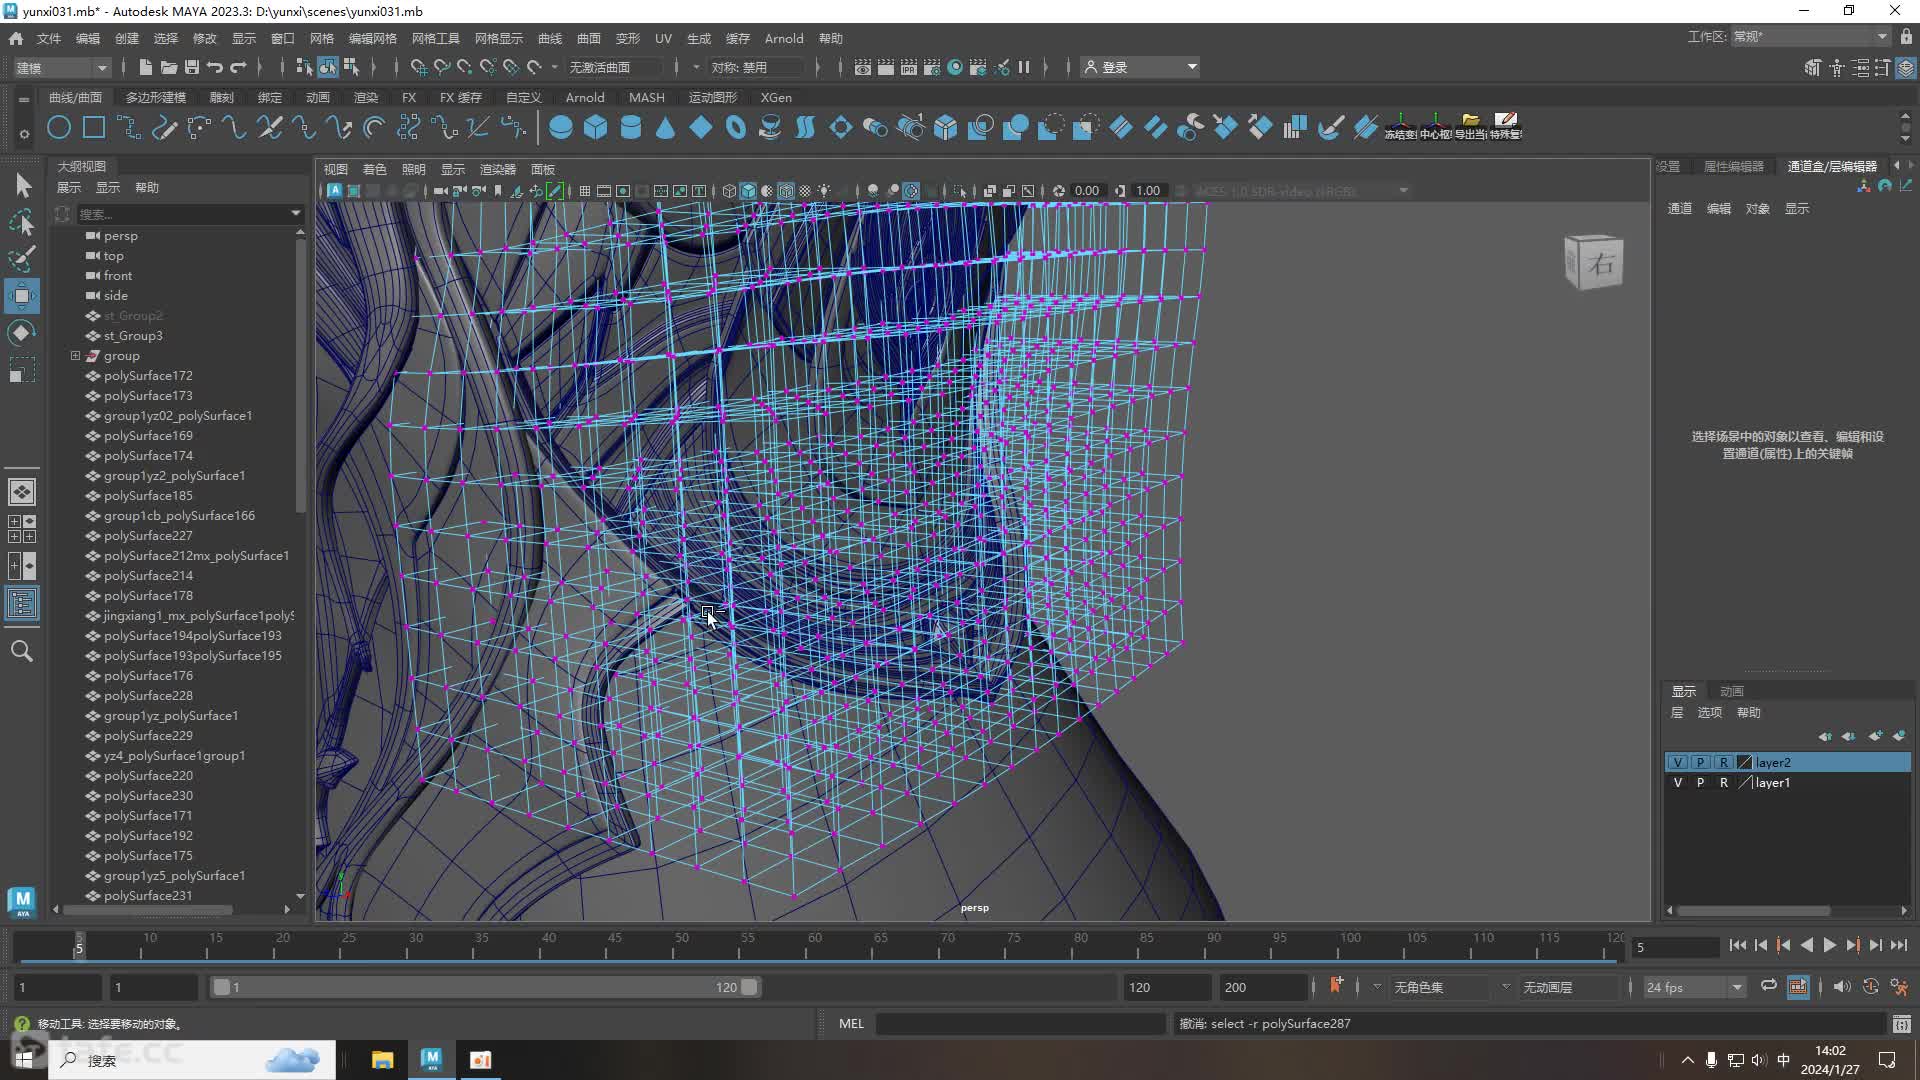Select the NURBS square shelf icon
The image size is (1920, 1080).
point(94,127)
